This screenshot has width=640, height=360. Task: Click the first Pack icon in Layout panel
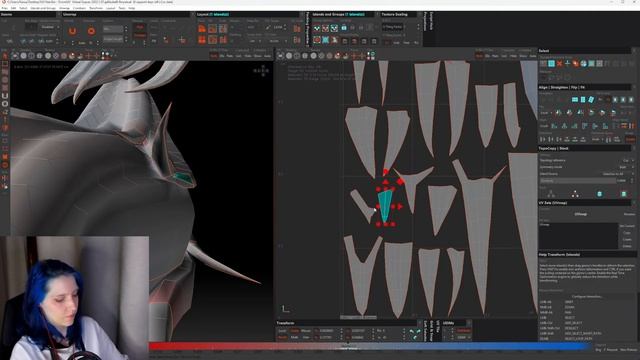(202, 29)
